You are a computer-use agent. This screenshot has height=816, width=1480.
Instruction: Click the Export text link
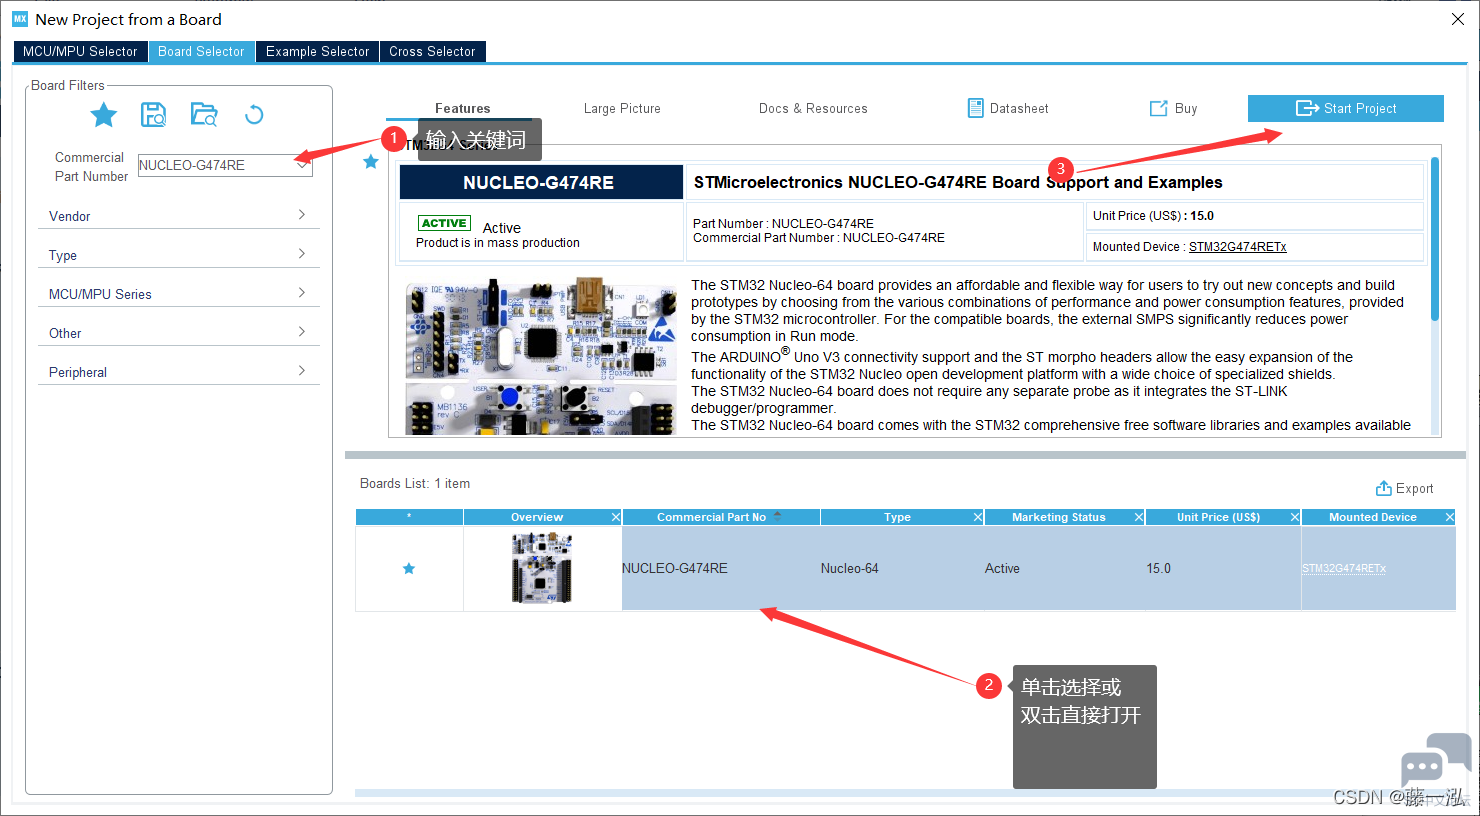1415,488
